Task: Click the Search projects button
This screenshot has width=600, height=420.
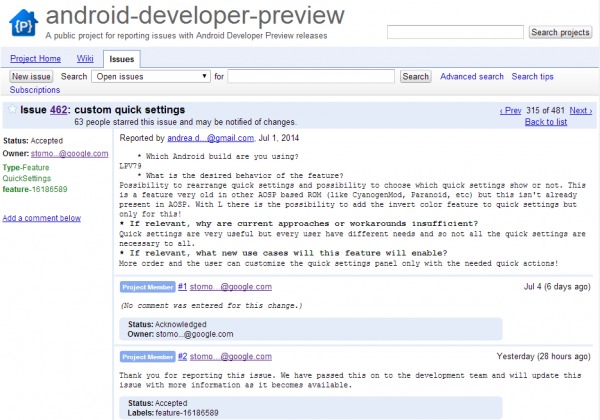Action: coord(560,32)
